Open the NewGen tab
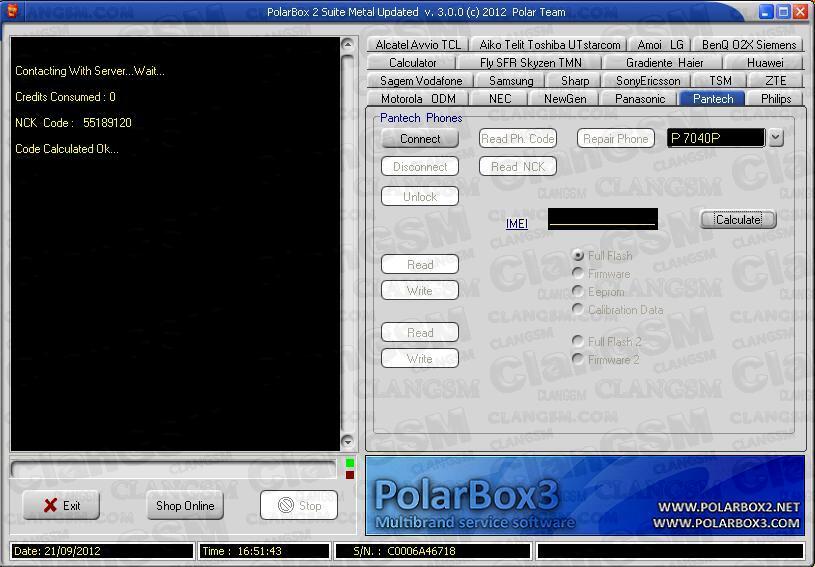The image size is (815, 567). [x=565, y=99]
